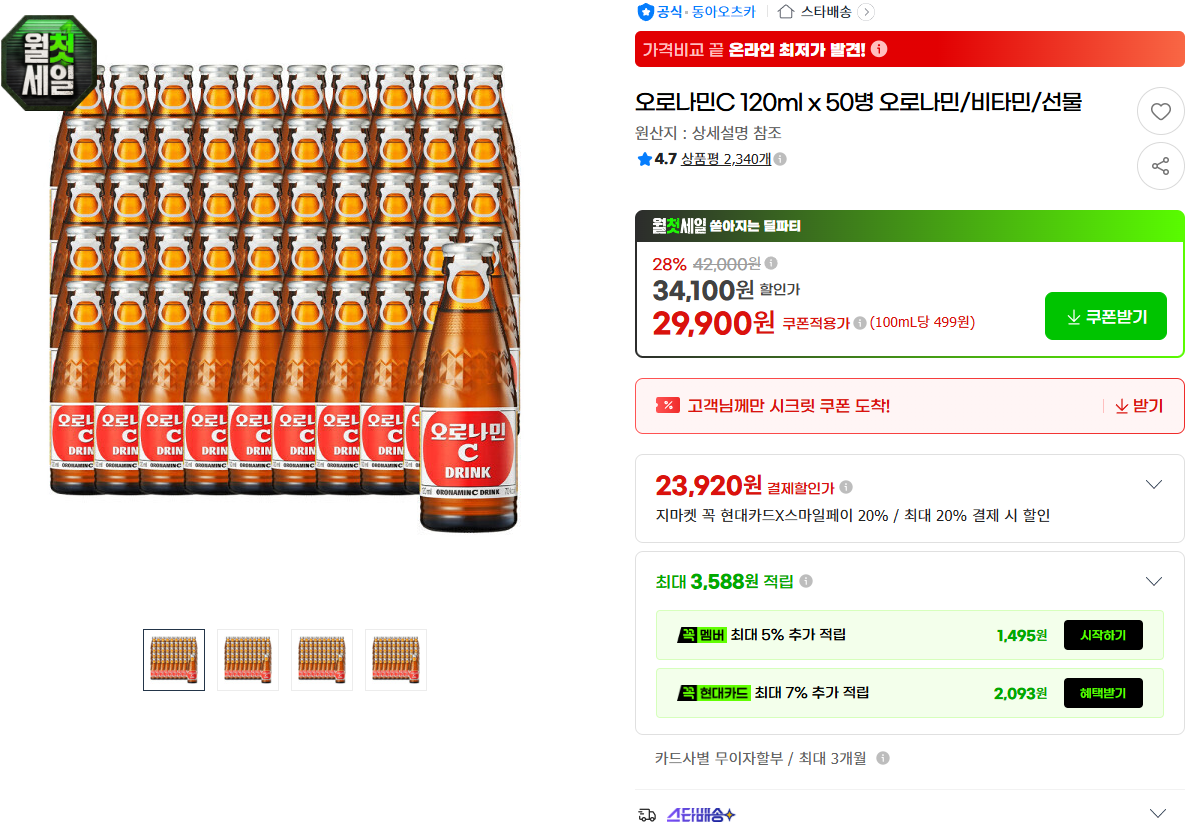Receive secret coupon via 받기

(1139, 406)
